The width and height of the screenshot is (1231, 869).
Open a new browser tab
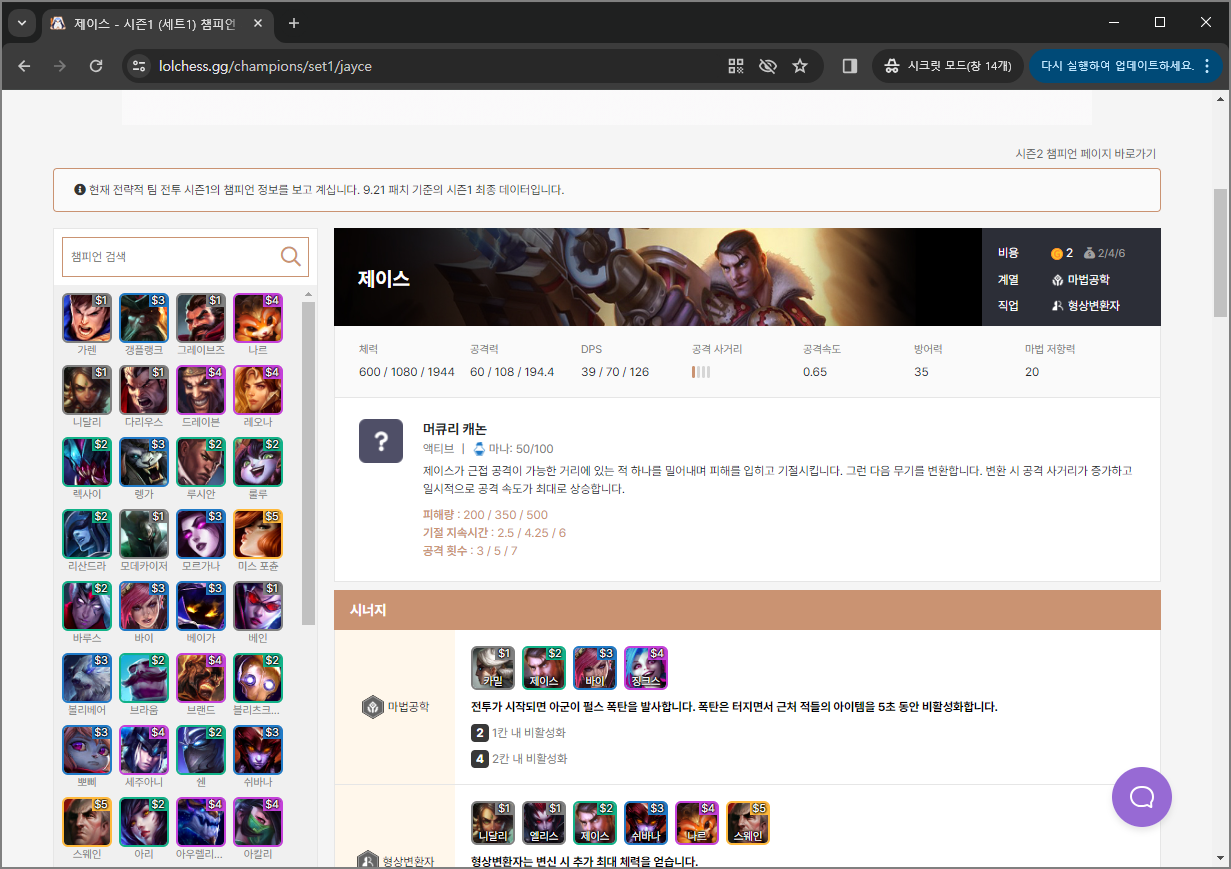[x=293, y=23]
